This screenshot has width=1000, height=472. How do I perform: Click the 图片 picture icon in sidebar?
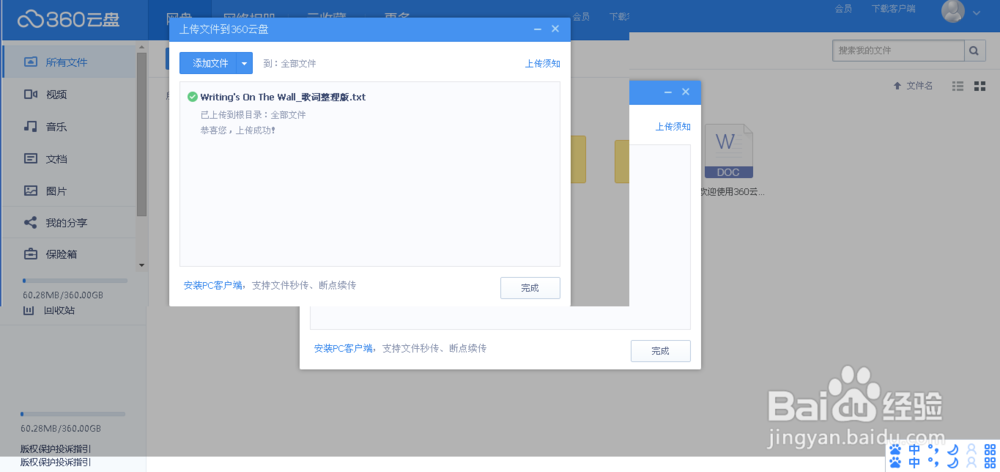(x=31, y=191)
